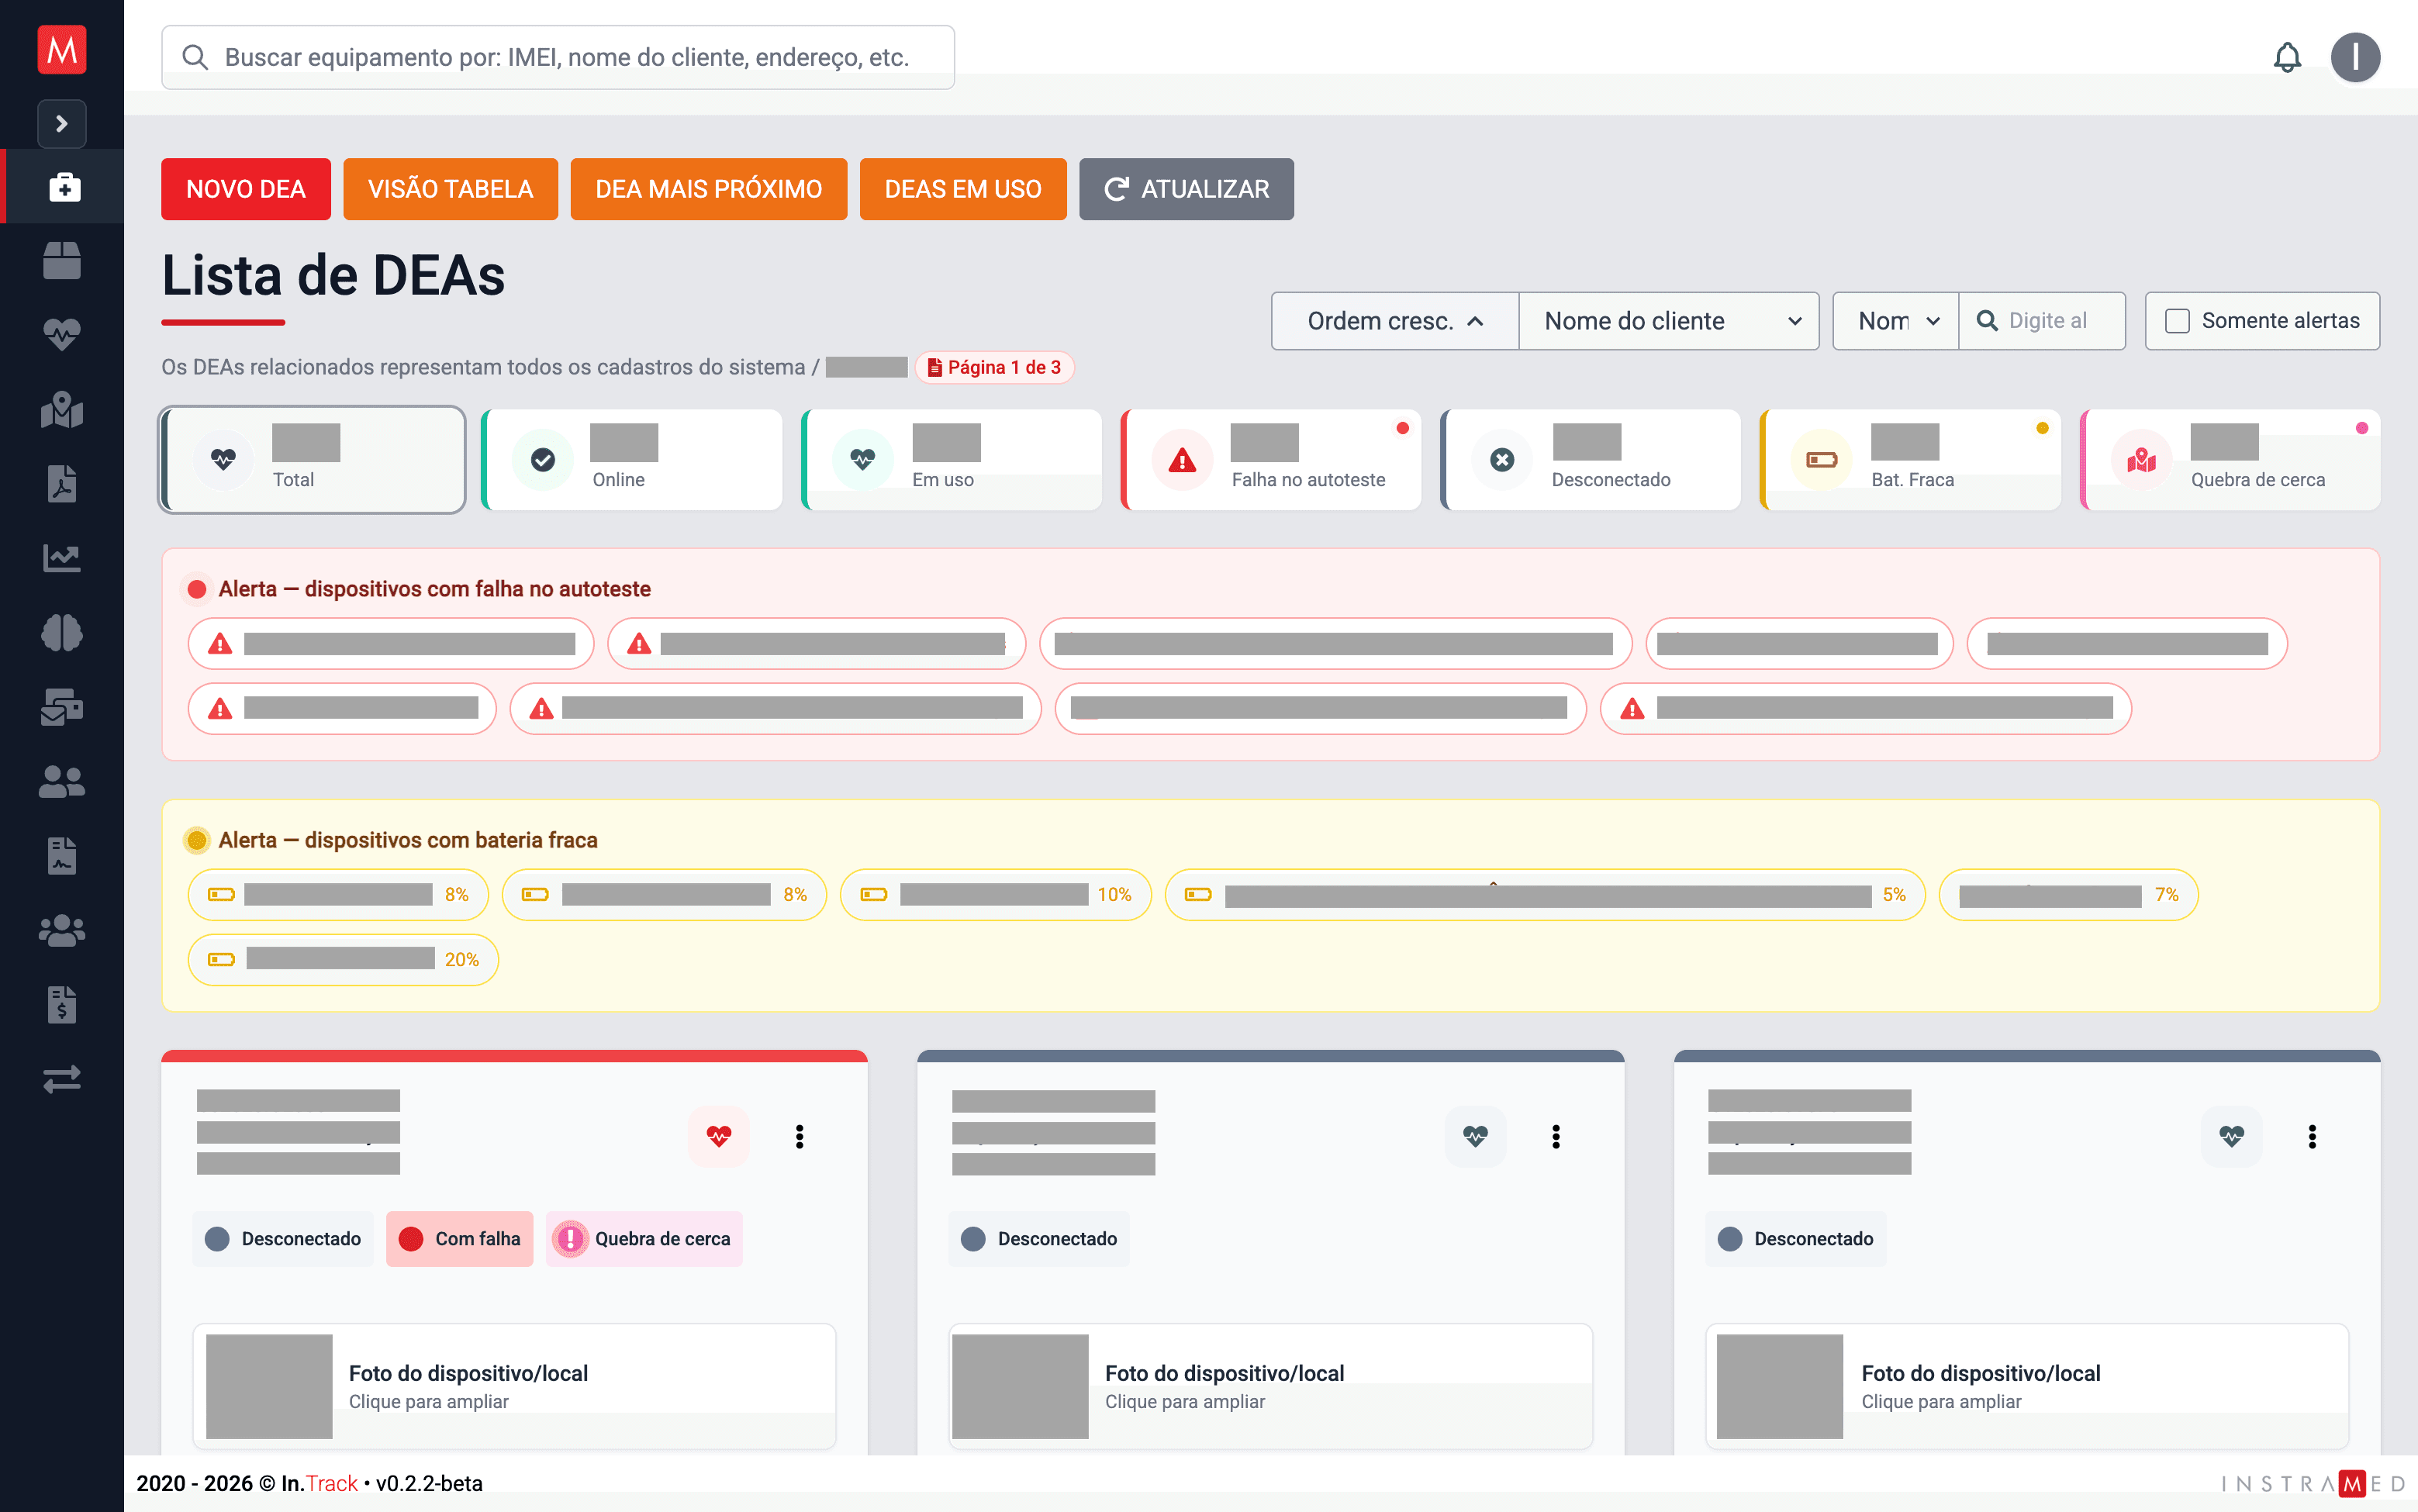Open the Nom search field dropdown
The image size is (2418, 1512).
[1896, 321]
